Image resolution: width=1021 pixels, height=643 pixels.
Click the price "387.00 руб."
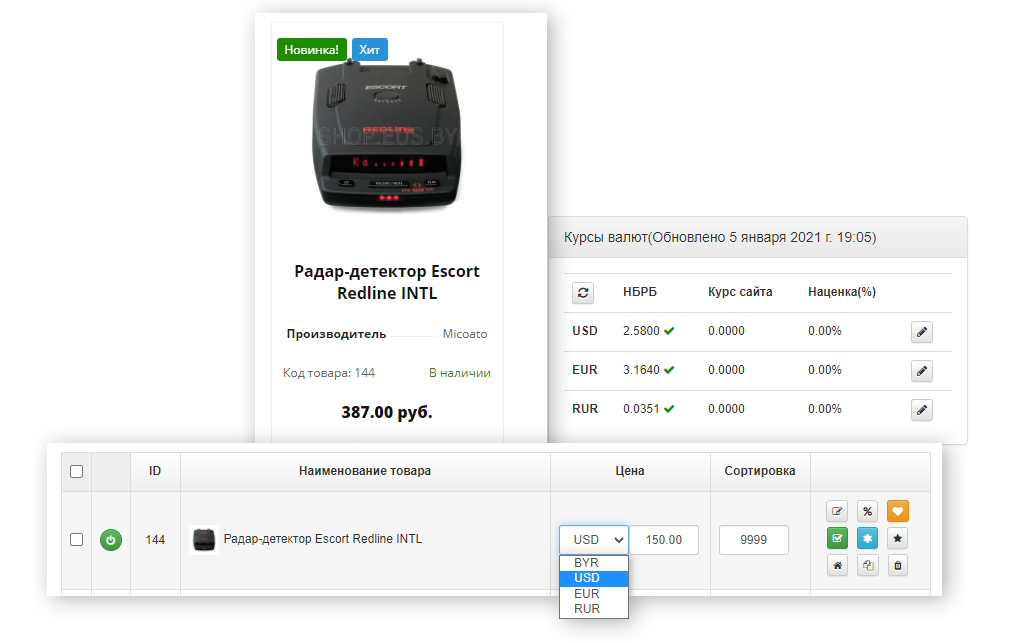coord(387,412)
